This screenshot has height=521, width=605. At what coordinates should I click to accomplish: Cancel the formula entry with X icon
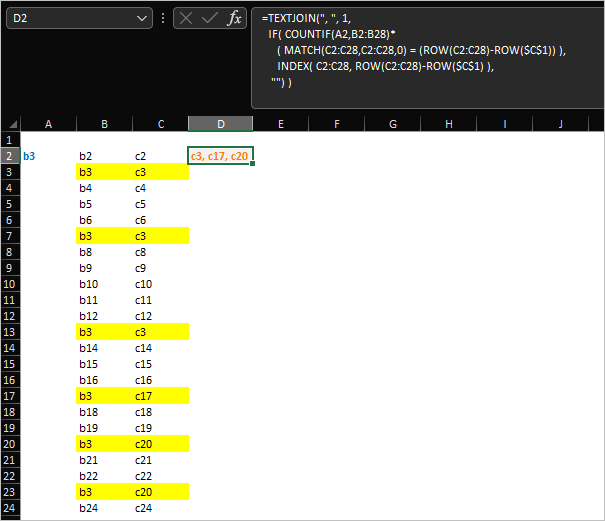click(x=186, y=18)
